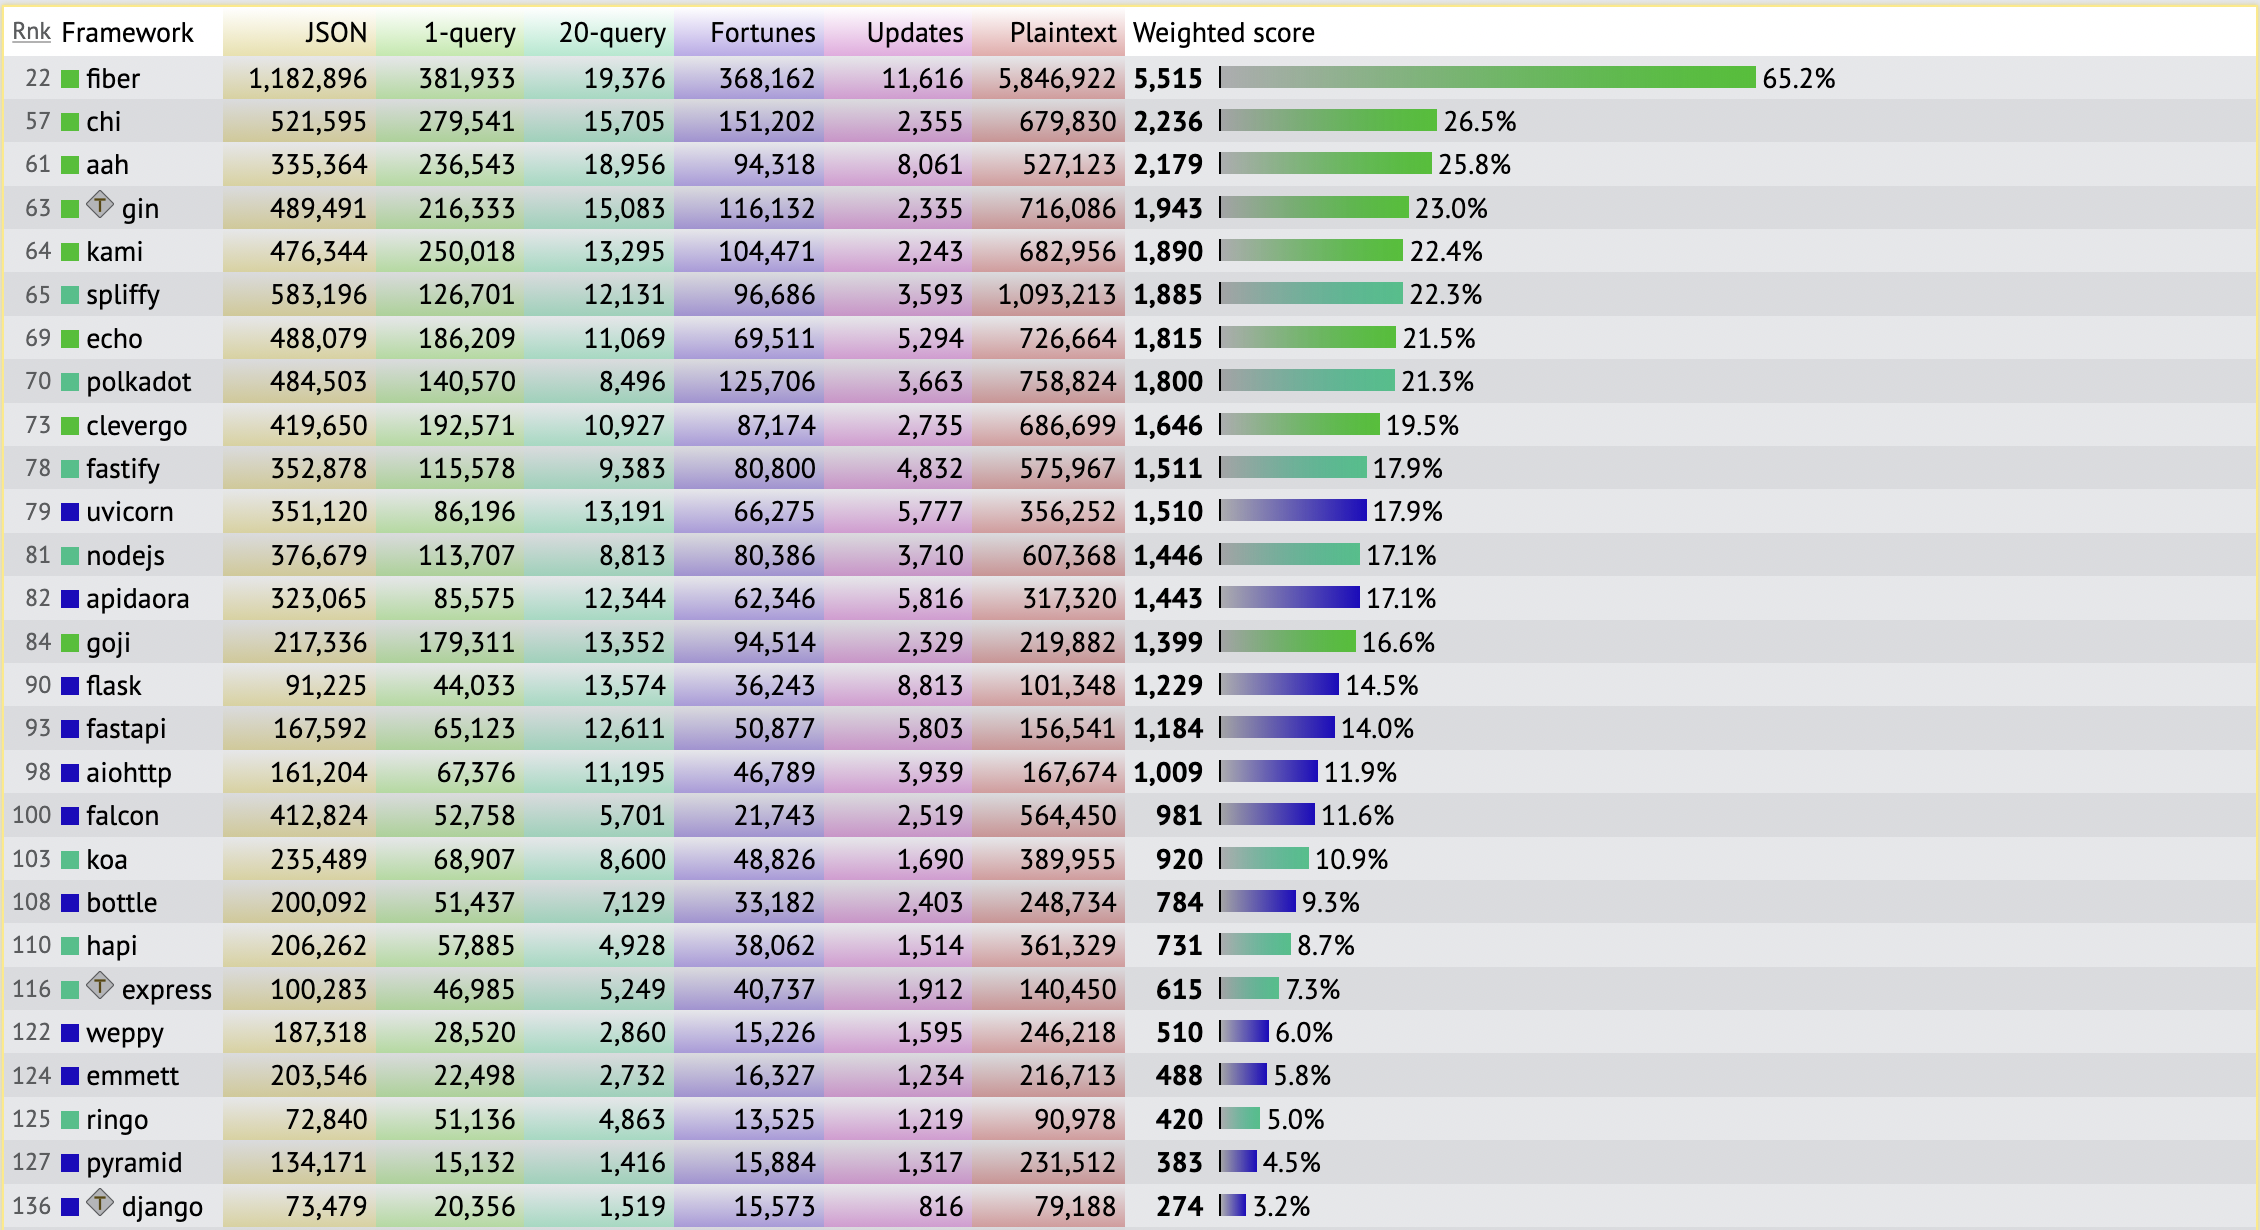Click the green color square next to fiber
This screenshot has height=1230, width=2260.
tap(70, 79)
